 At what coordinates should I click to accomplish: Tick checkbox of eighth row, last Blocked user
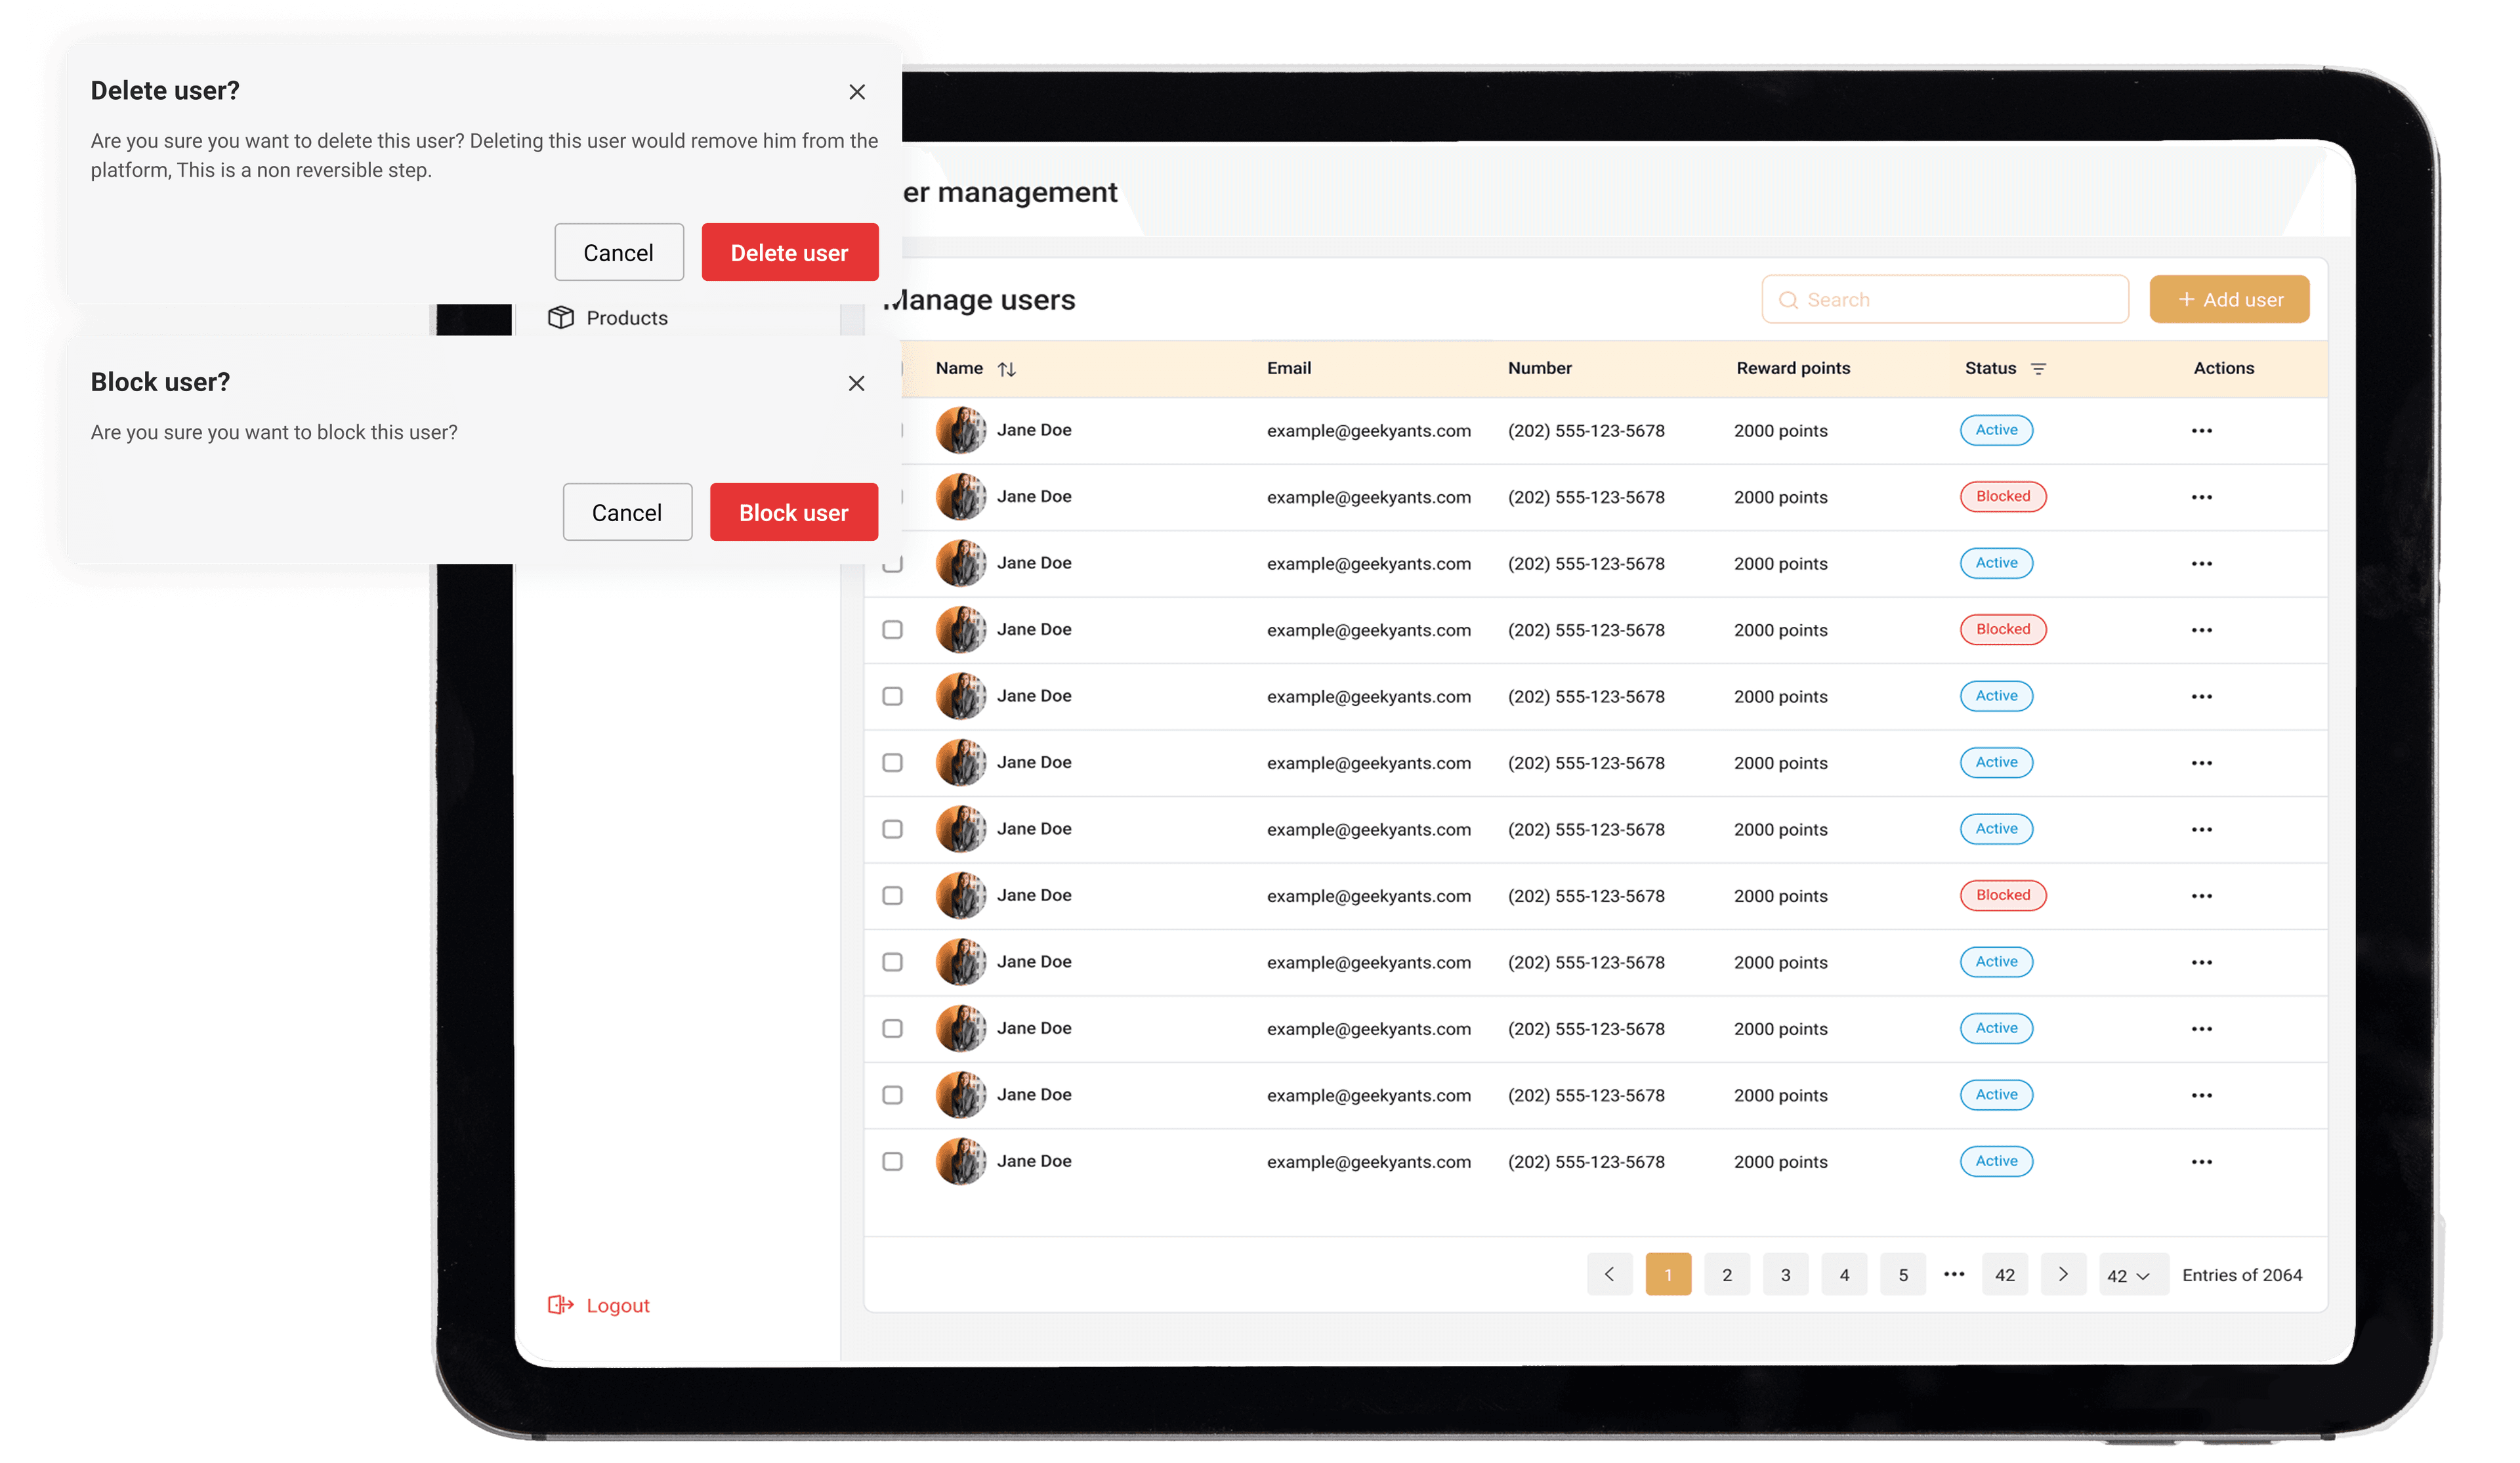point(893,896)
